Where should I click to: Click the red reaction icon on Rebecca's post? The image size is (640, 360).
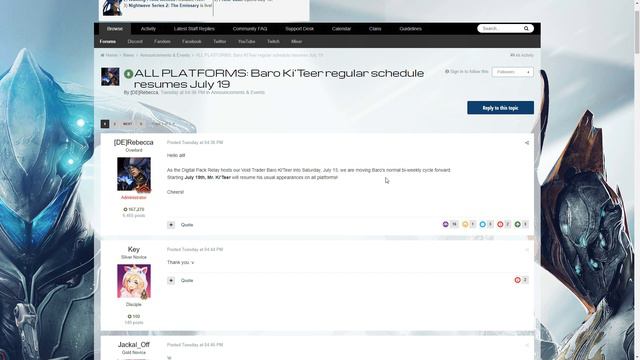(x=500, y=224)
